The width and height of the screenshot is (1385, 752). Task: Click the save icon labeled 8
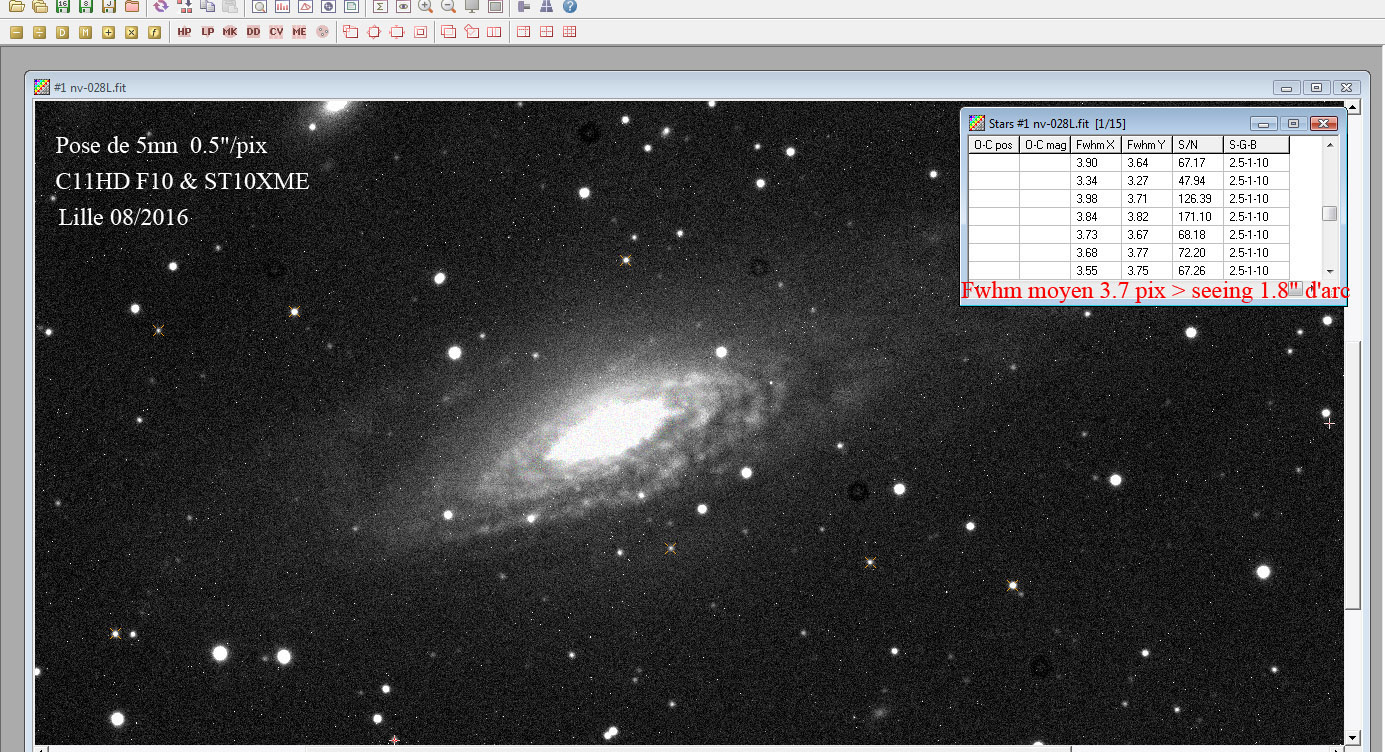click(85, 6)
